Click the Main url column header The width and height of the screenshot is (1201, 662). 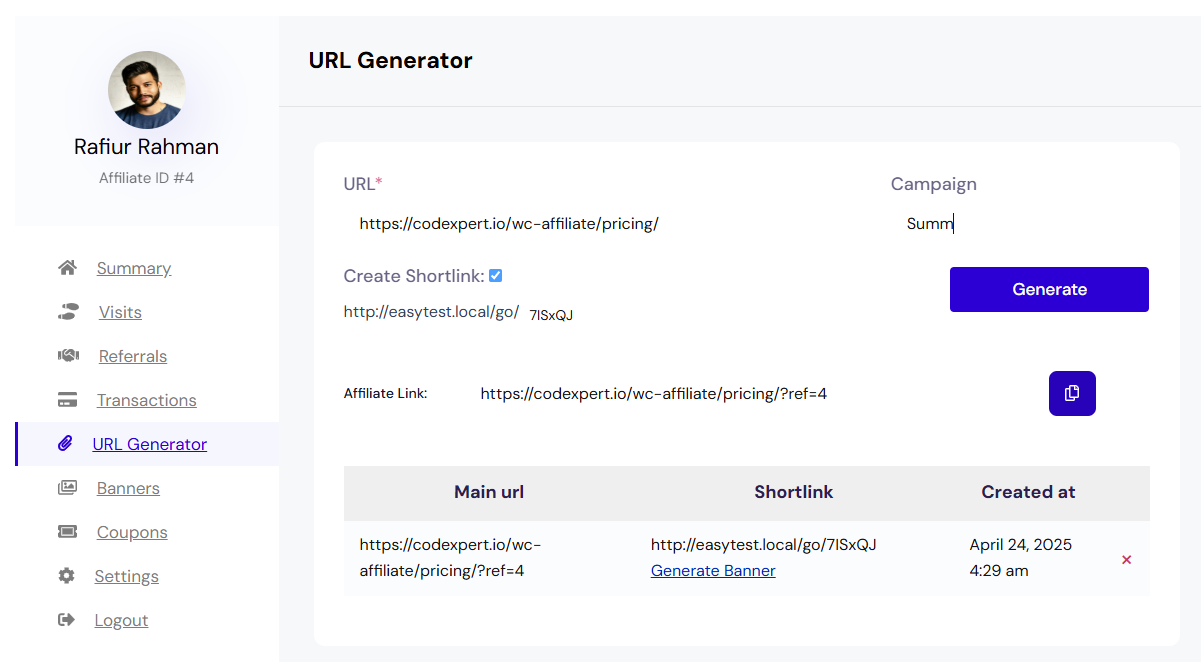pos(489,492)
